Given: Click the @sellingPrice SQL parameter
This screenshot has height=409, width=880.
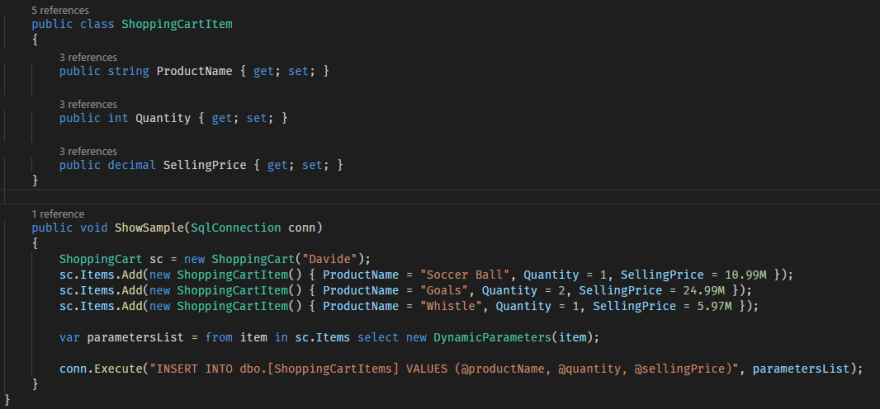Looking at the screenshot, I should click(x=682, y=369).
